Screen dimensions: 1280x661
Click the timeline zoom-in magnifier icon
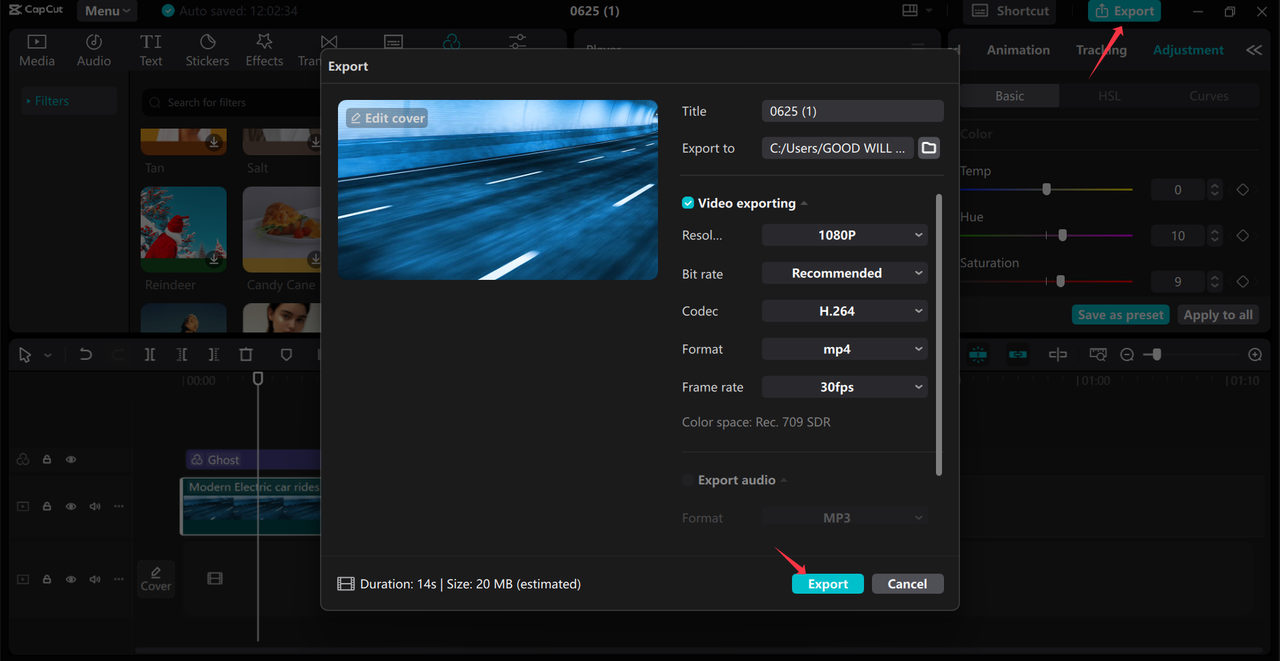[x=1255, y=354]
